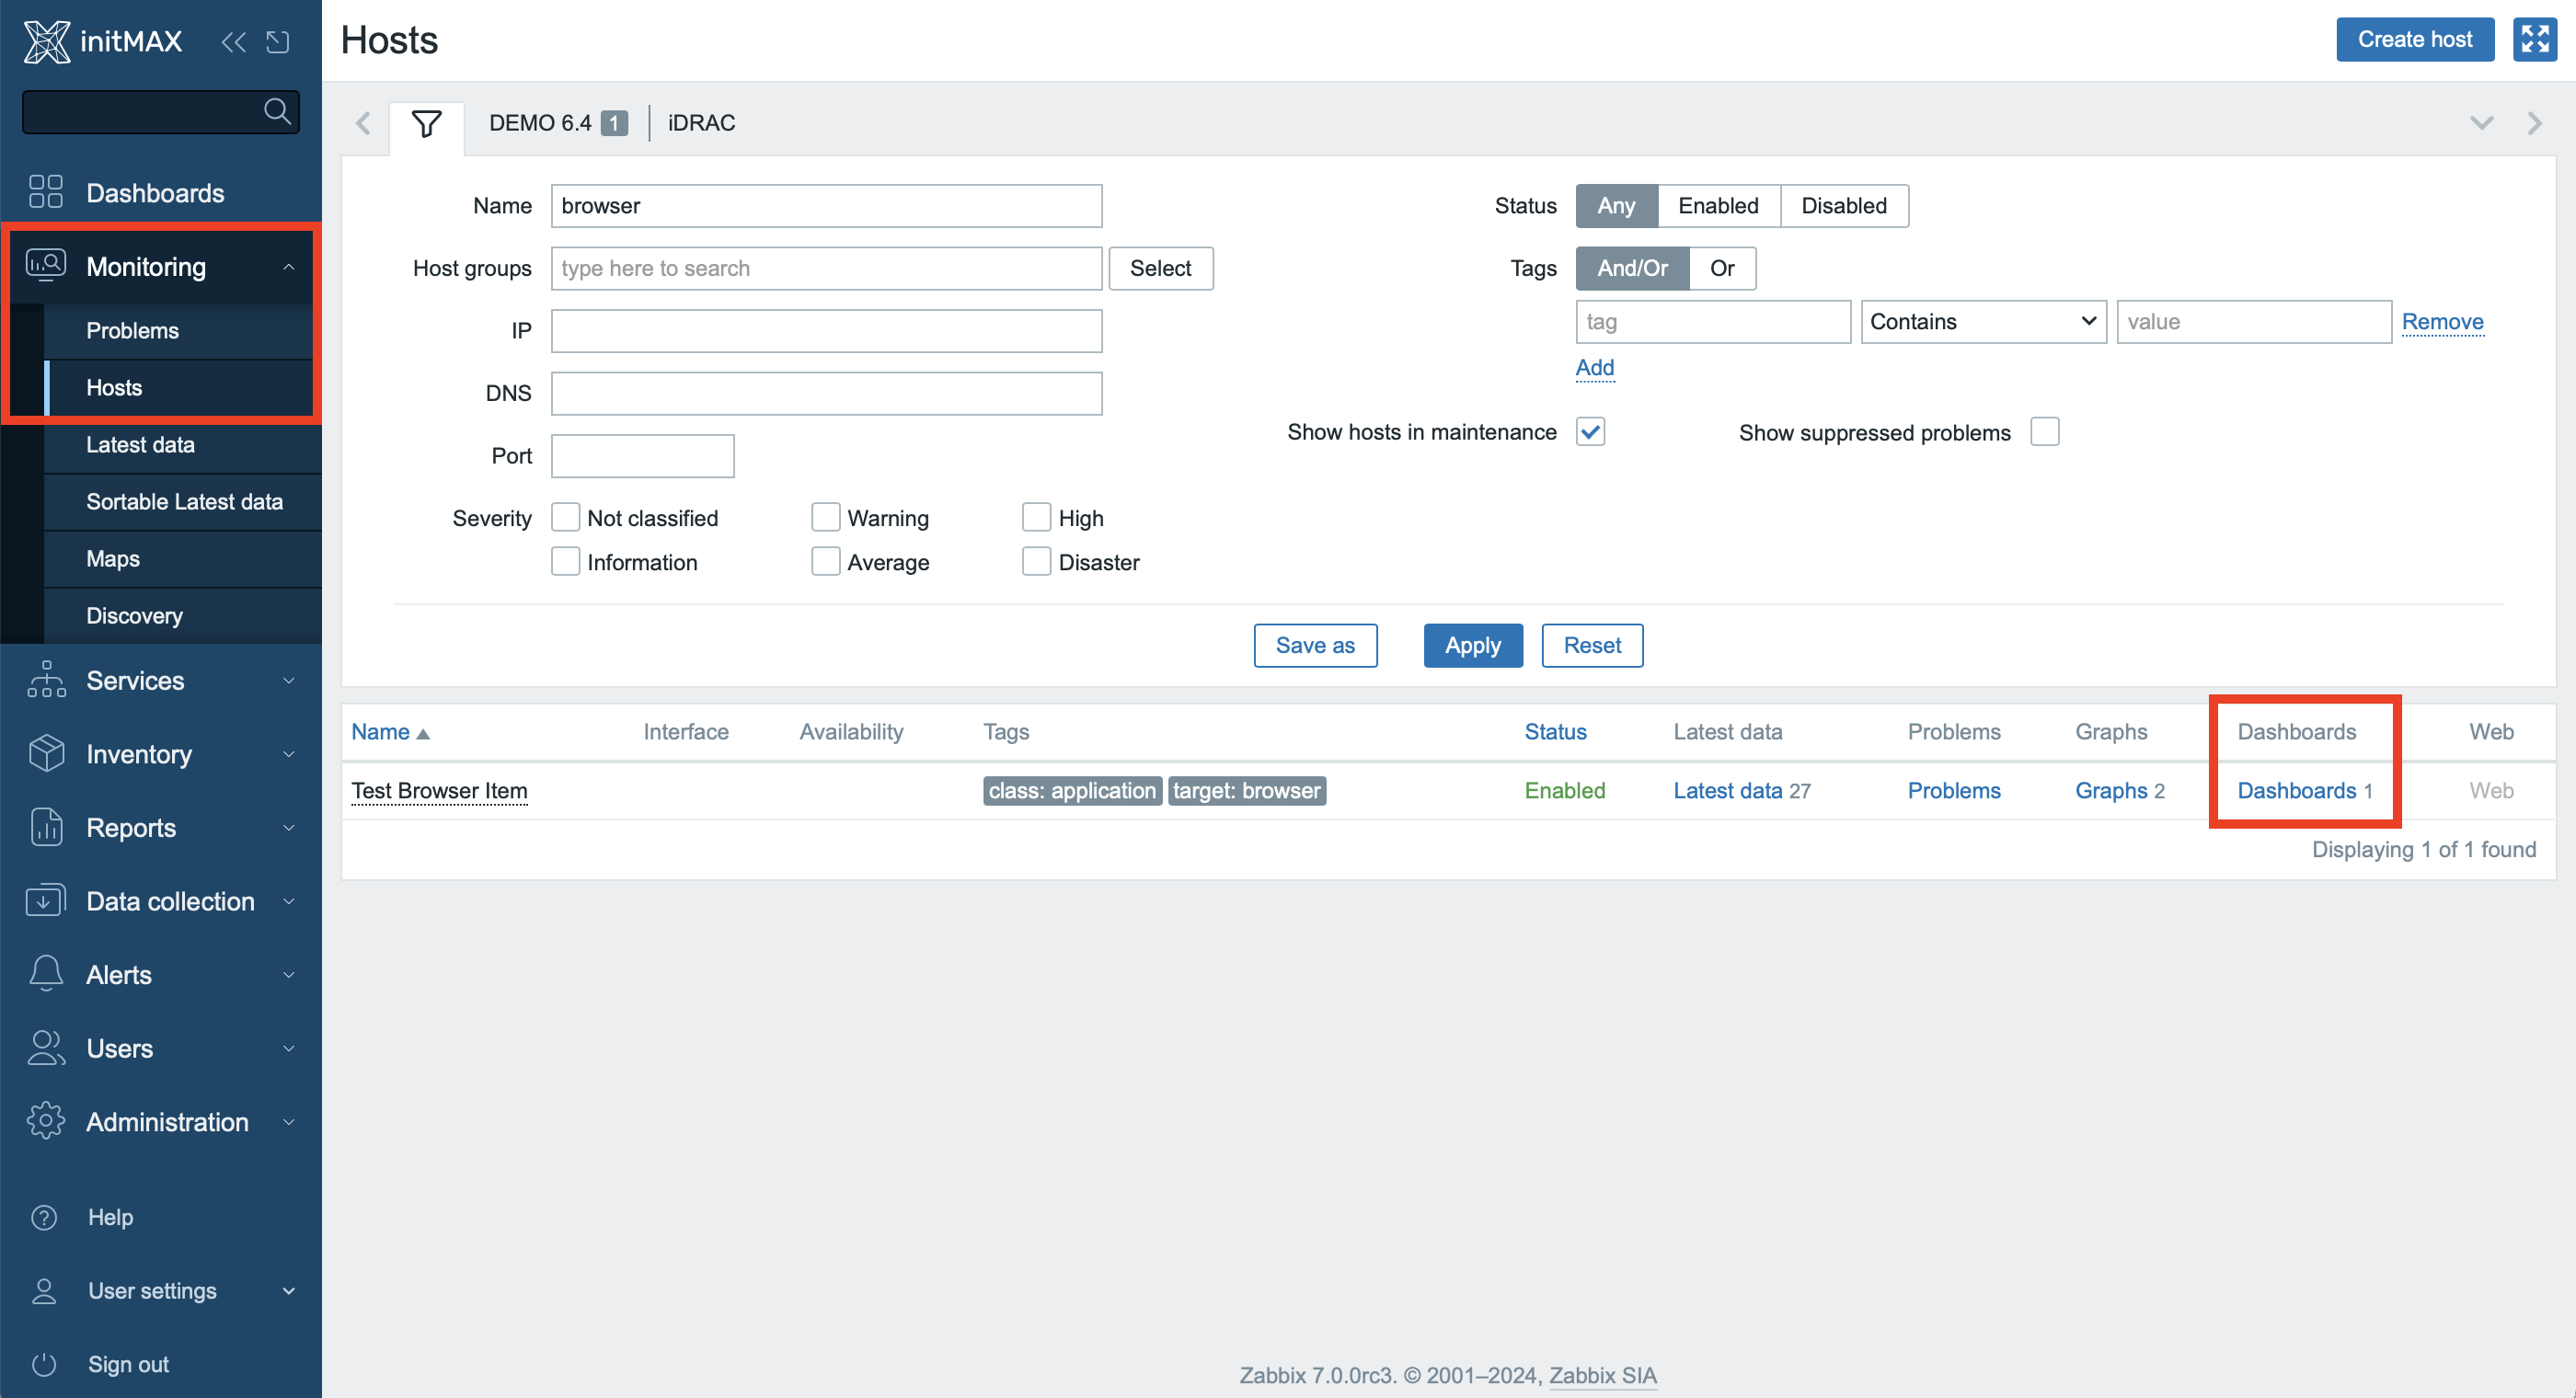2576x1398 pixels.
Task: Open Latest data in Monitoring menu
Action: [x=140, y=445]
